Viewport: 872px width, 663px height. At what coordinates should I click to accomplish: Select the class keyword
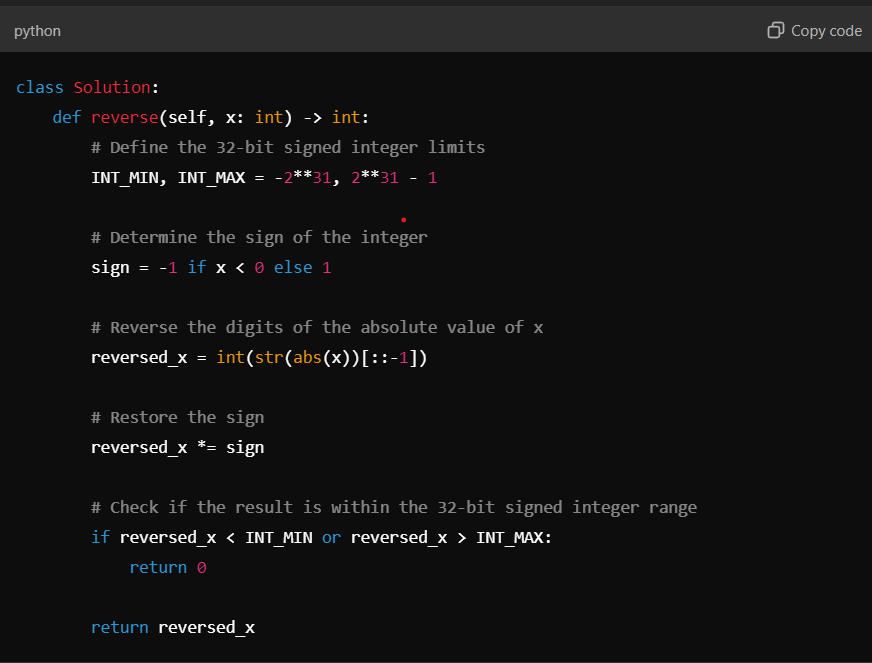tap(39, 87)
